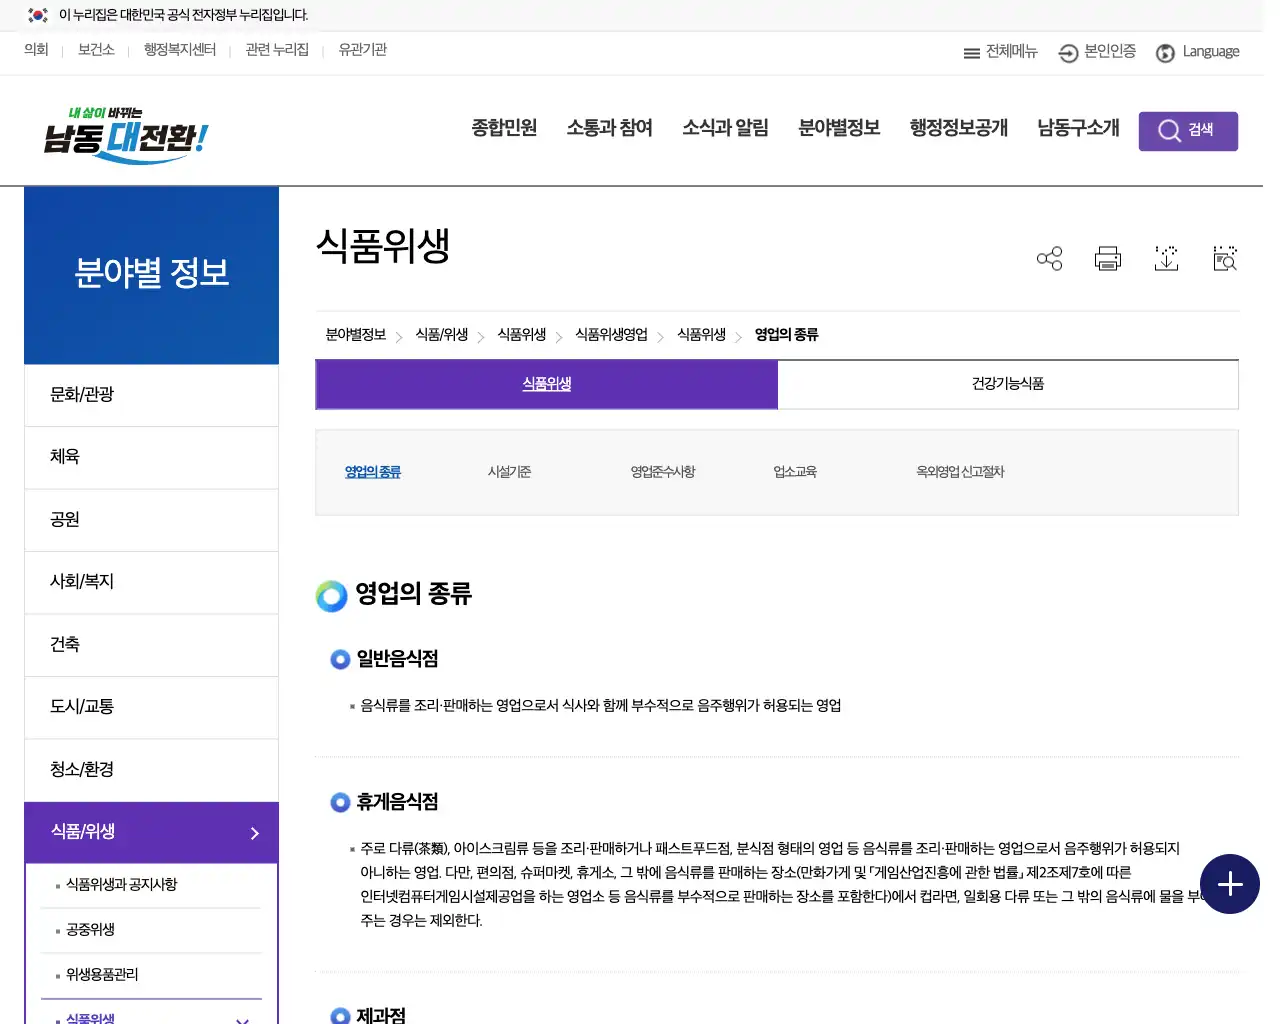Image resolution: width=1280 pixels, height=1024 pixels.
Task: Select 옥외영업 신고절차 sub-tab
Action: click(960, 472)
